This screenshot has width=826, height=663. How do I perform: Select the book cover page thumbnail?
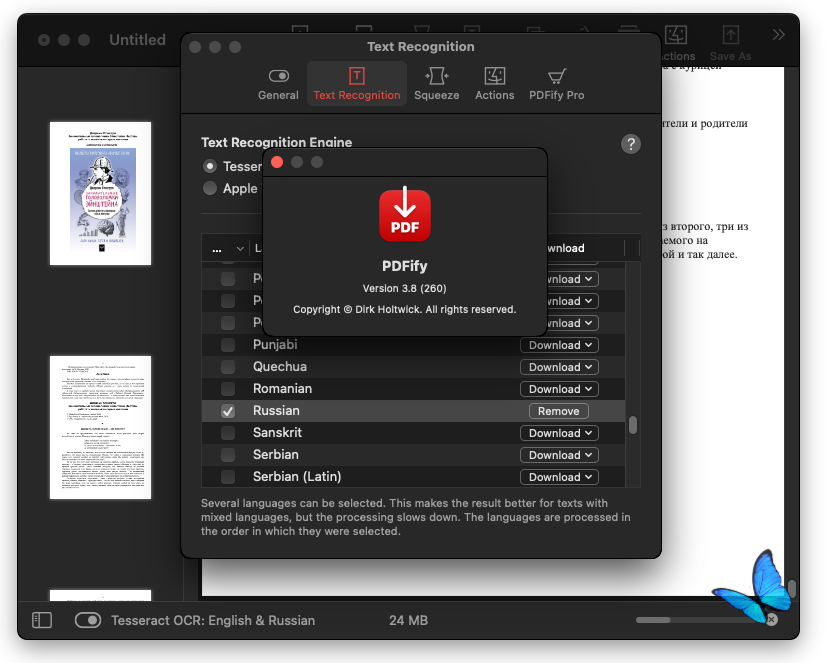[x=100, y=193]
